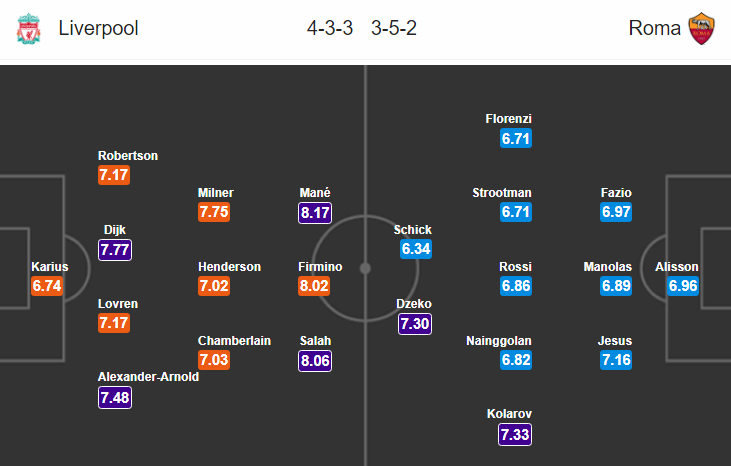
Task: Click Alisson's 6.96 rating badge
Action: (x=683, y=286)
